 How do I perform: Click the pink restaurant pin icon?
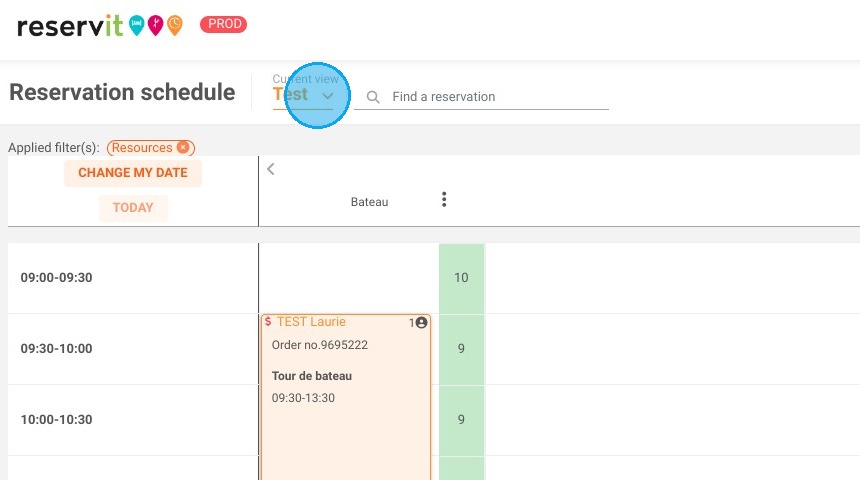[x=156, y=25]
